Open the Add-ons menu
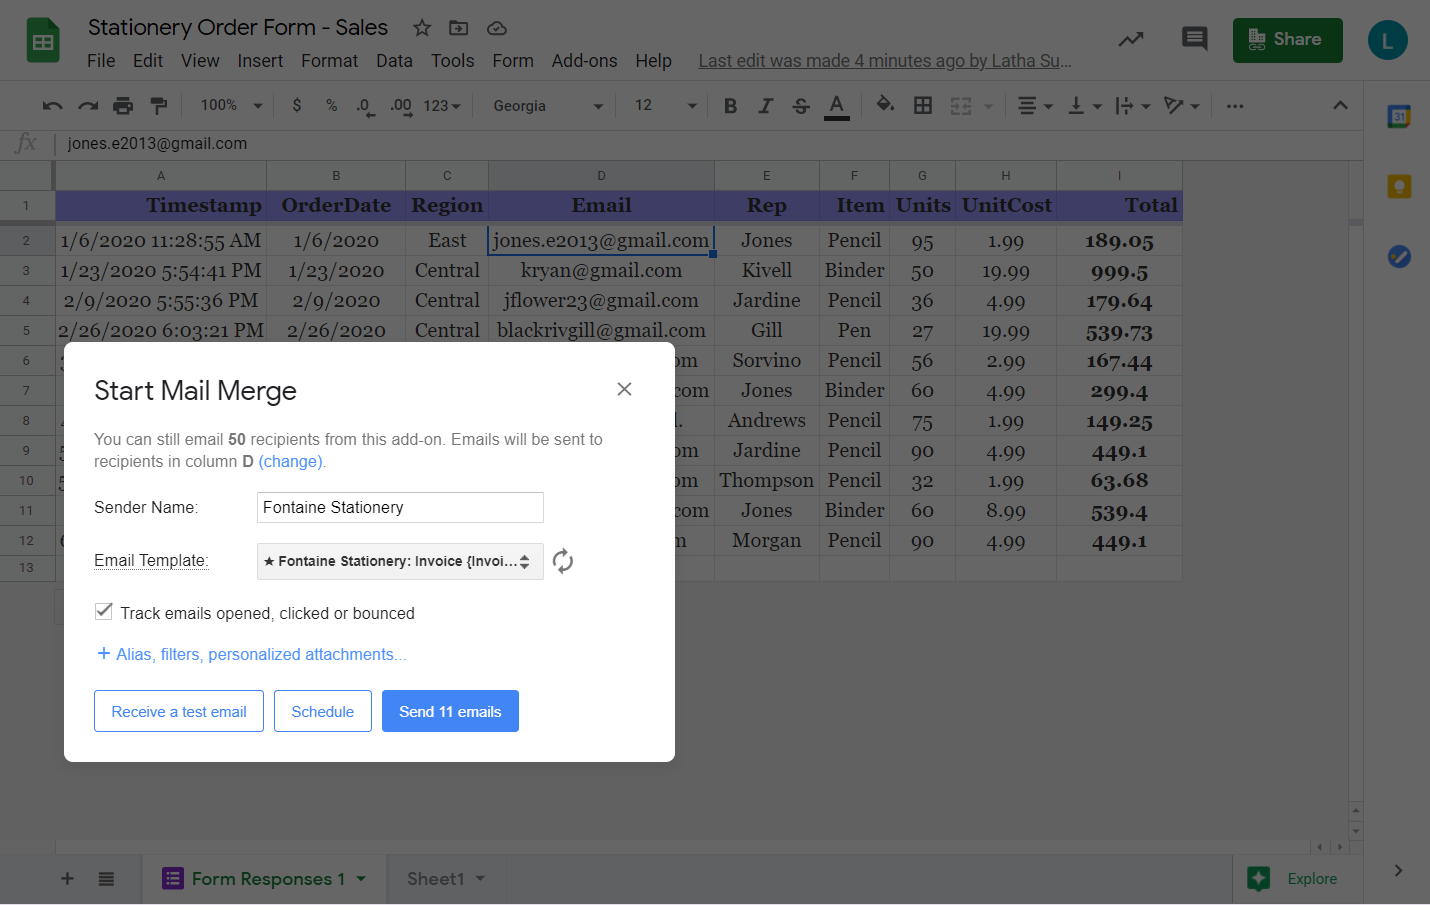The width and height of the screenshot is (1430, 905). click(x=584, y=61)
